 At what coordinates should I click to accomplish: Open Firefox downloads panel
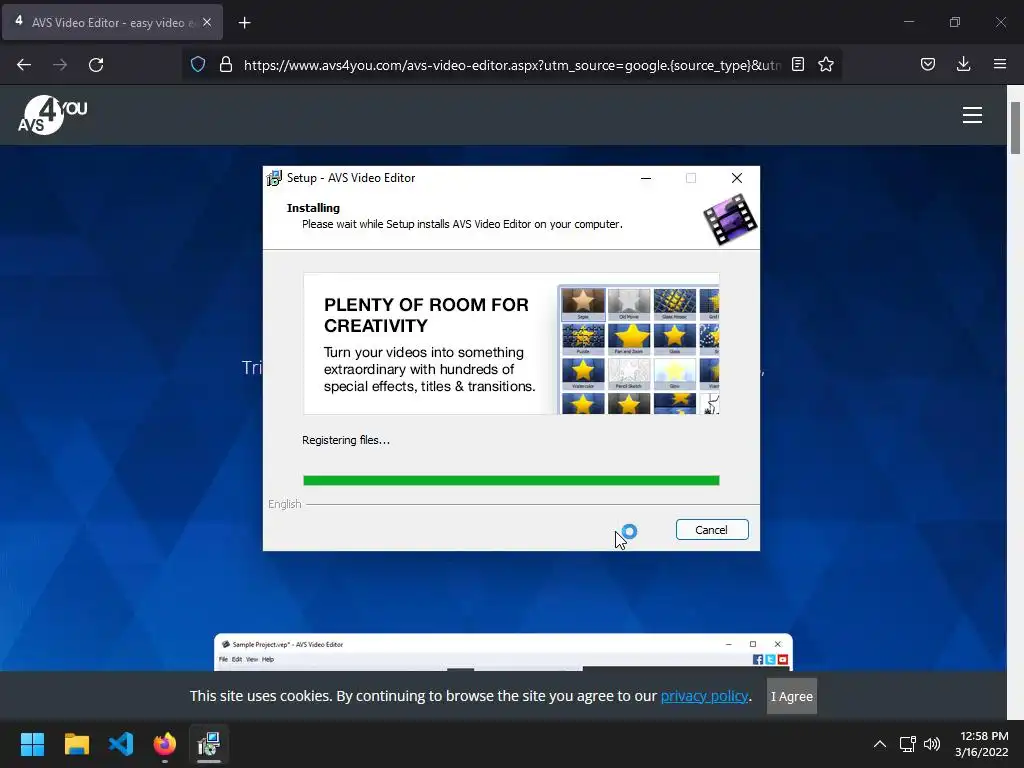coord(963,65)
